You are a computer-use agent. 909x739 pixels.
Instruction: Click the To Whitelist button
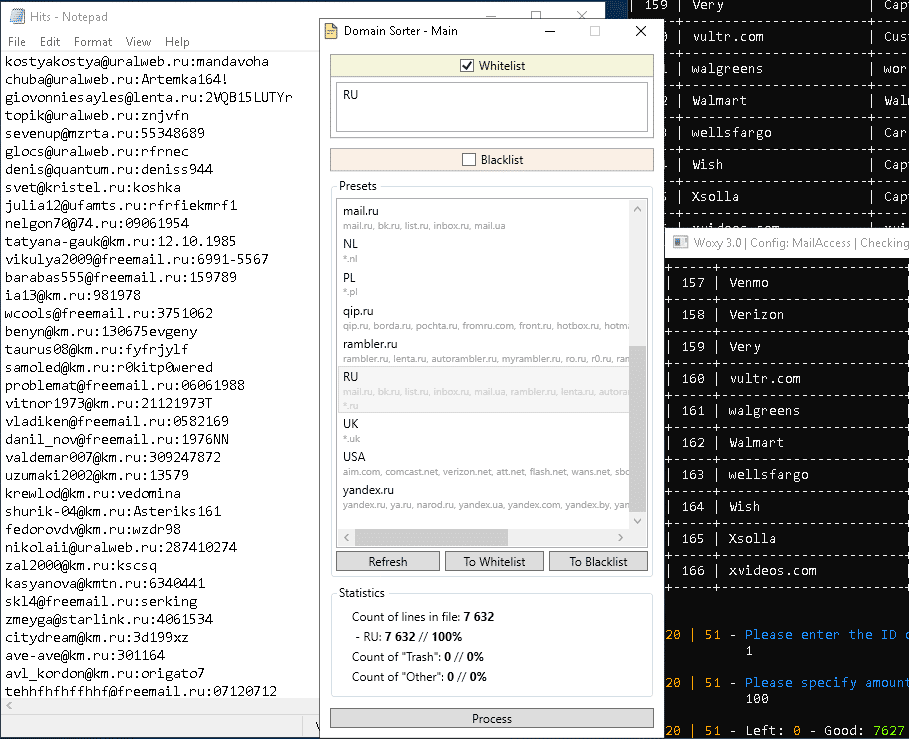point(494,561)
